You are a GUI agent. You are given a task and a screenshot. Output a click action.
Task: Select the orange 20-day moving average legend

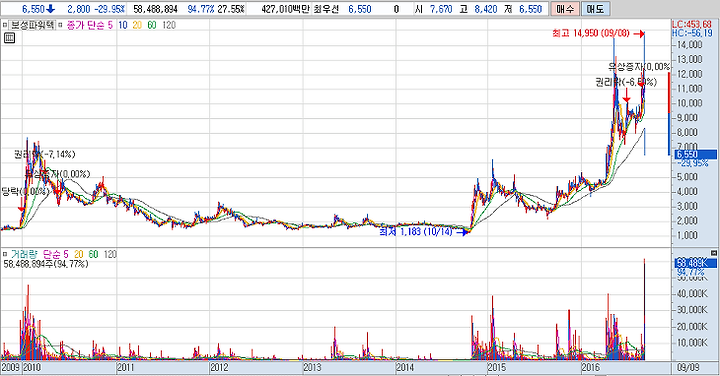click(x=137, y=25)
